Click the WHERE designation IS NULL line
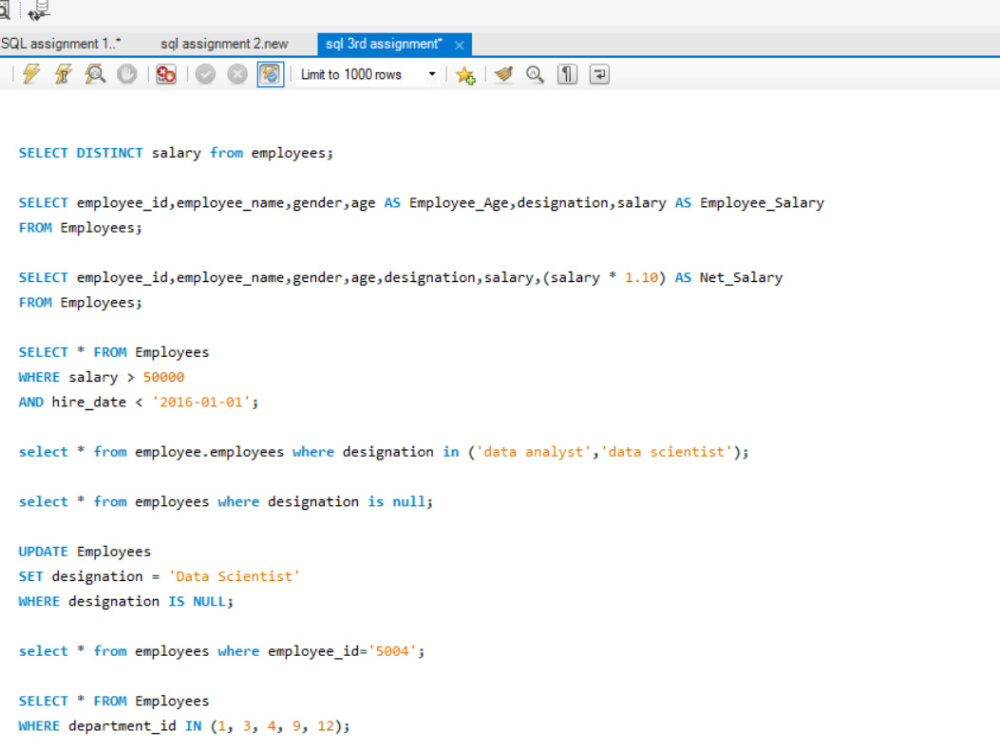 tap(126, 602)
